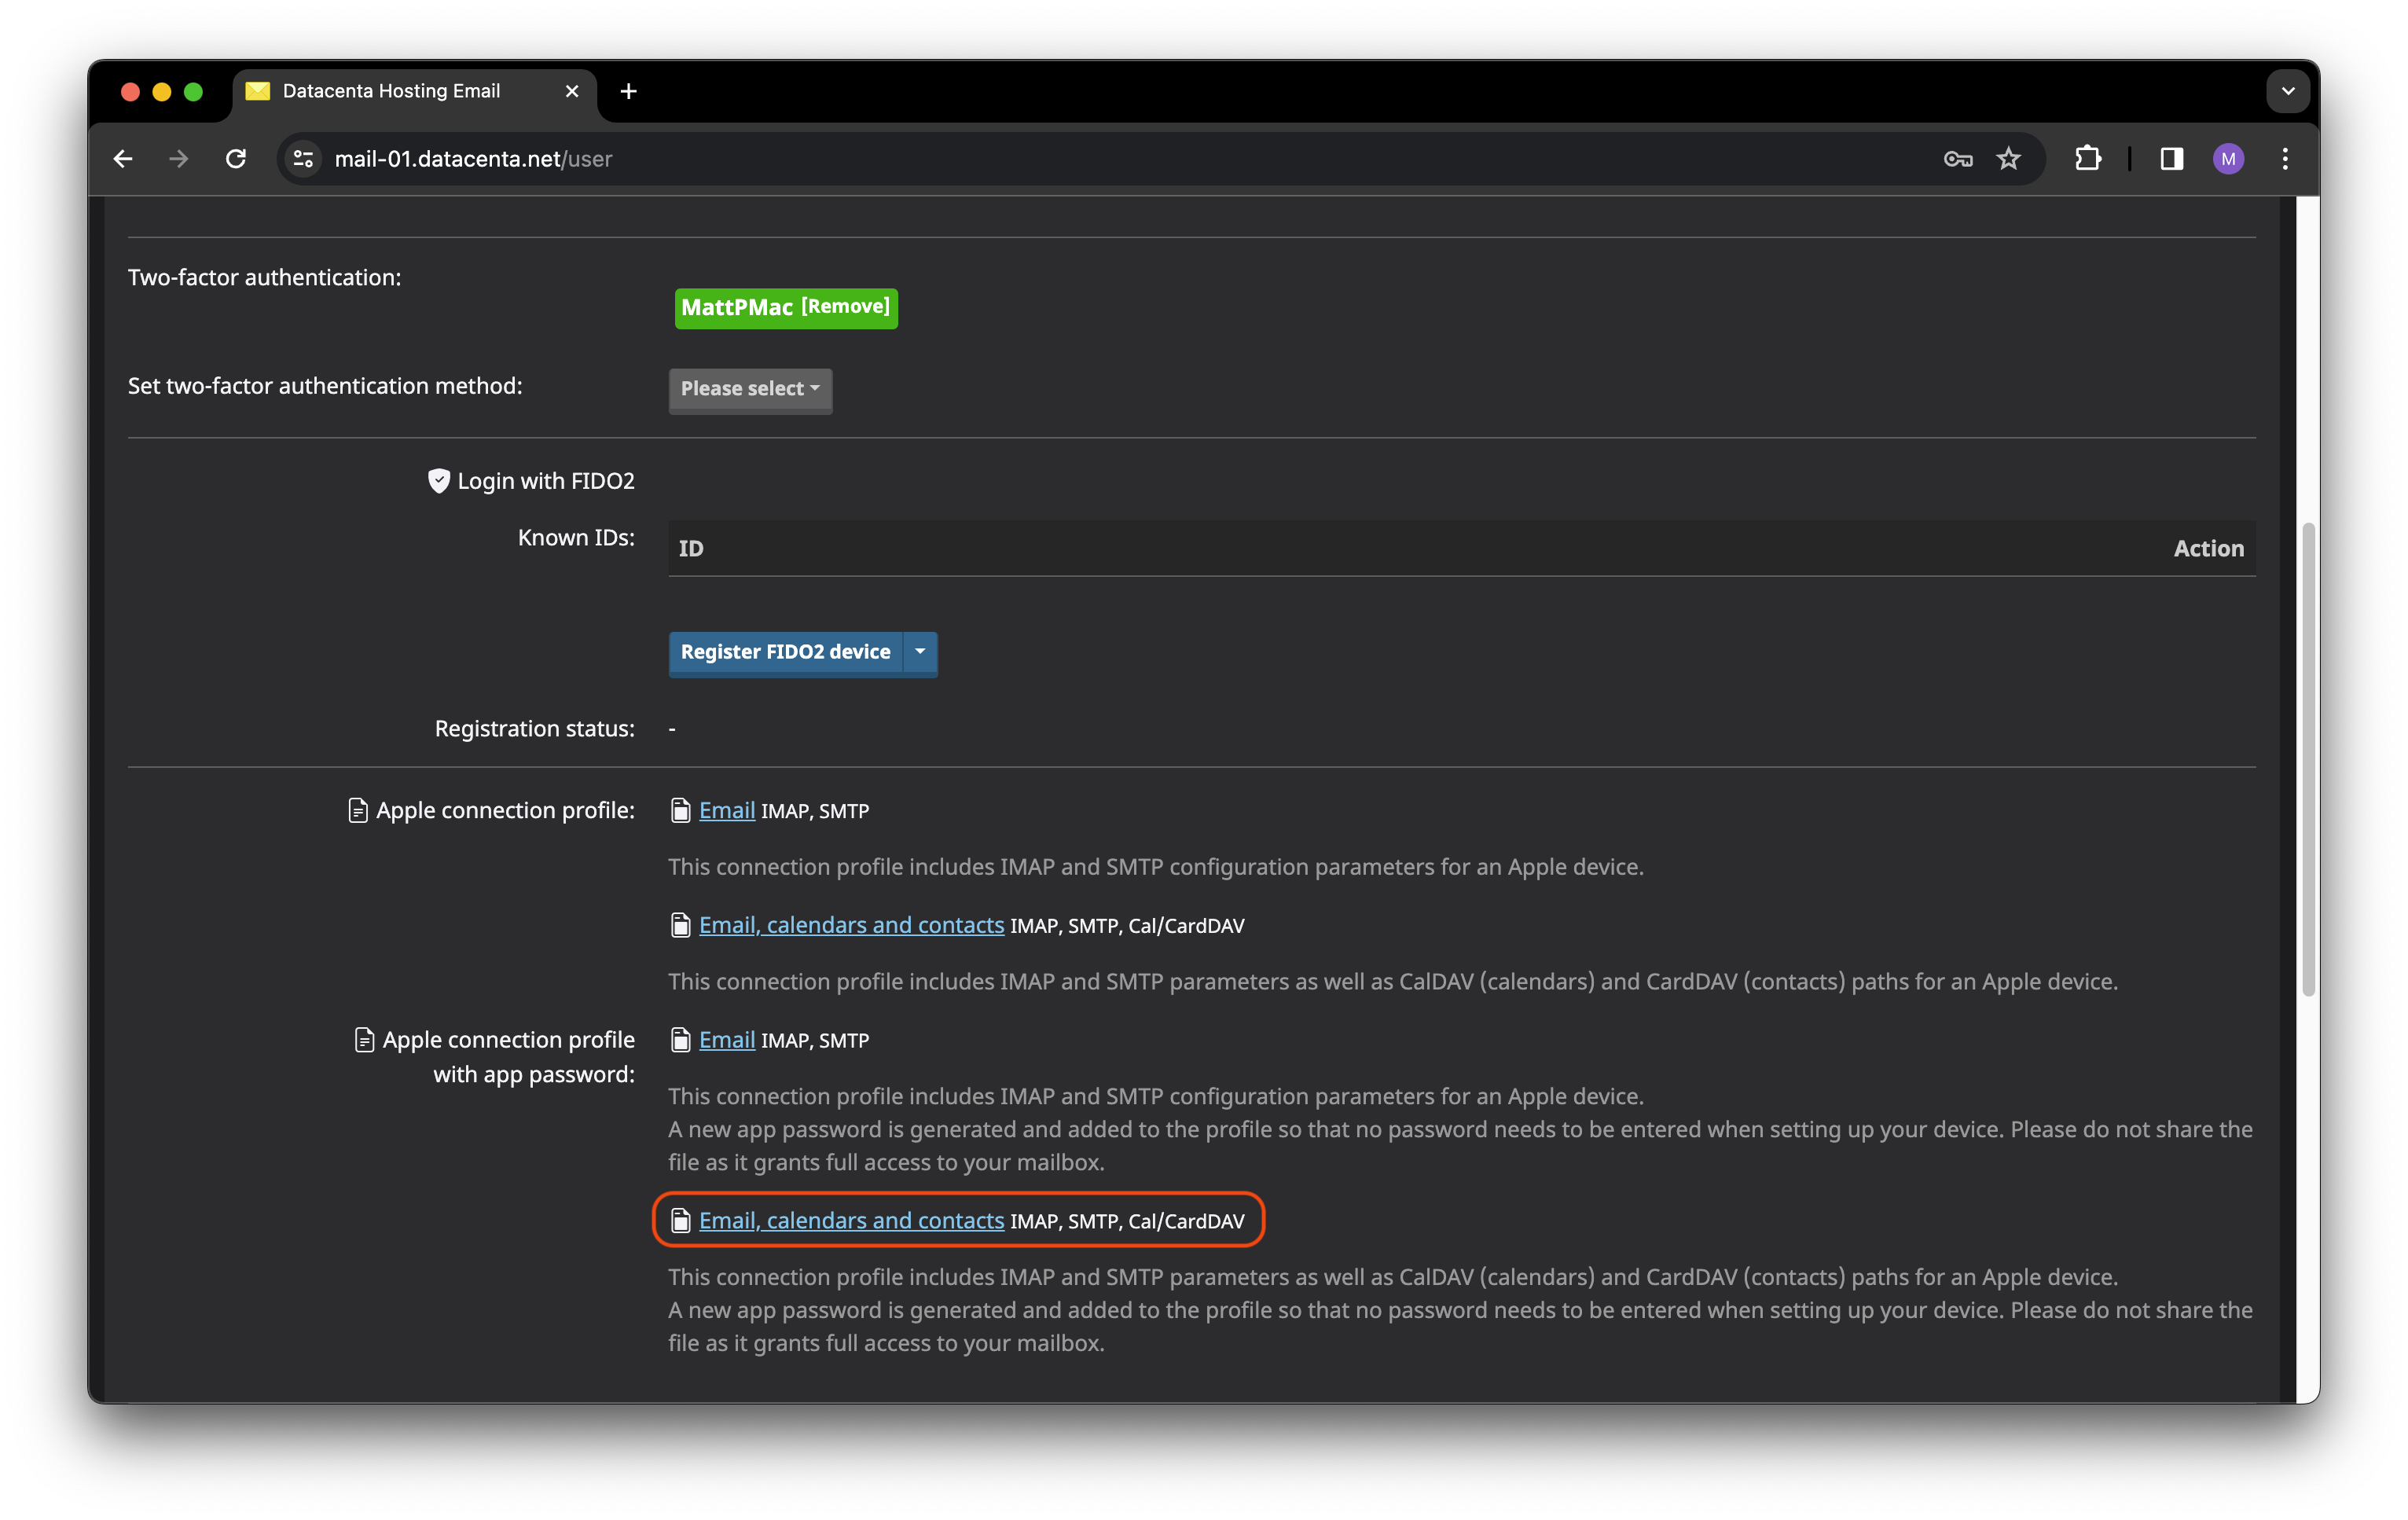Open the purple M profile avatar

click(2229, 159)
